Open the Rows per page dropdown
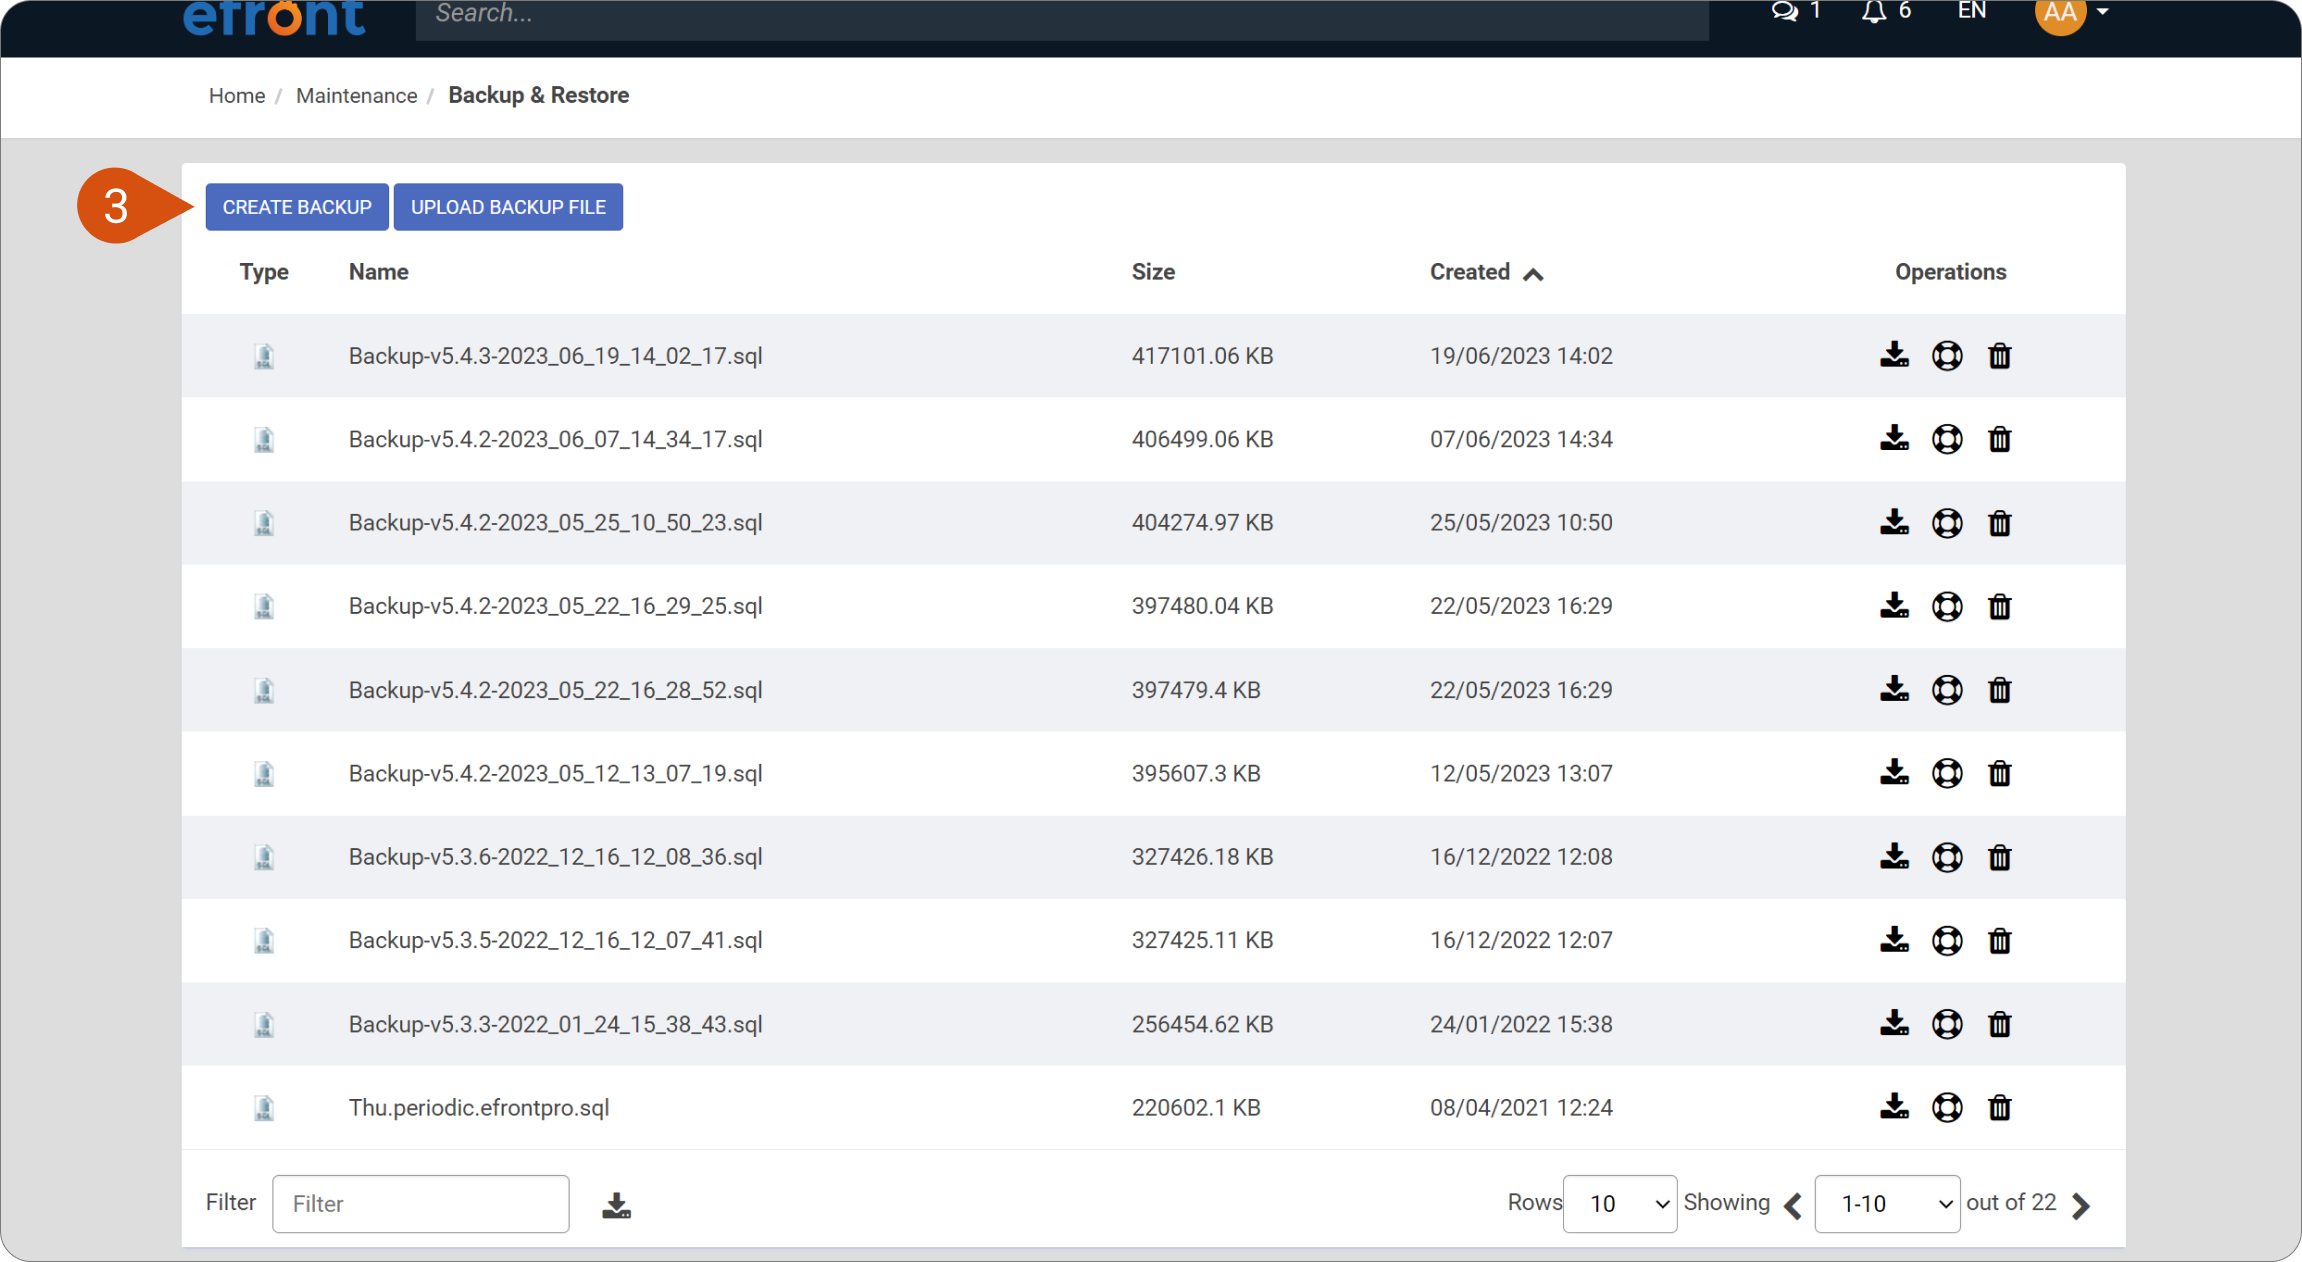Image resolution: width=2302 pixels, height=1262 pixels. 1620,1204
